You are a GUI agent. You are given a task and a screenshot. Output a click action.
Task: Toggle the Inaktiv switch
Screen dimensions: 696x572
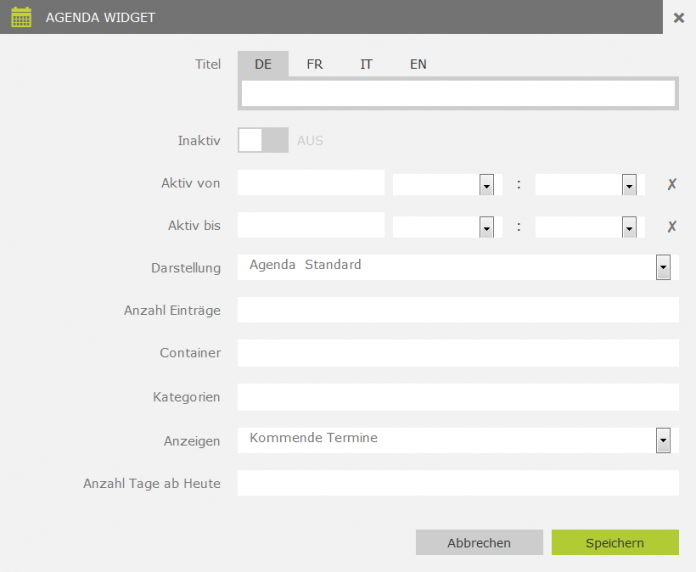pos(263,140)
